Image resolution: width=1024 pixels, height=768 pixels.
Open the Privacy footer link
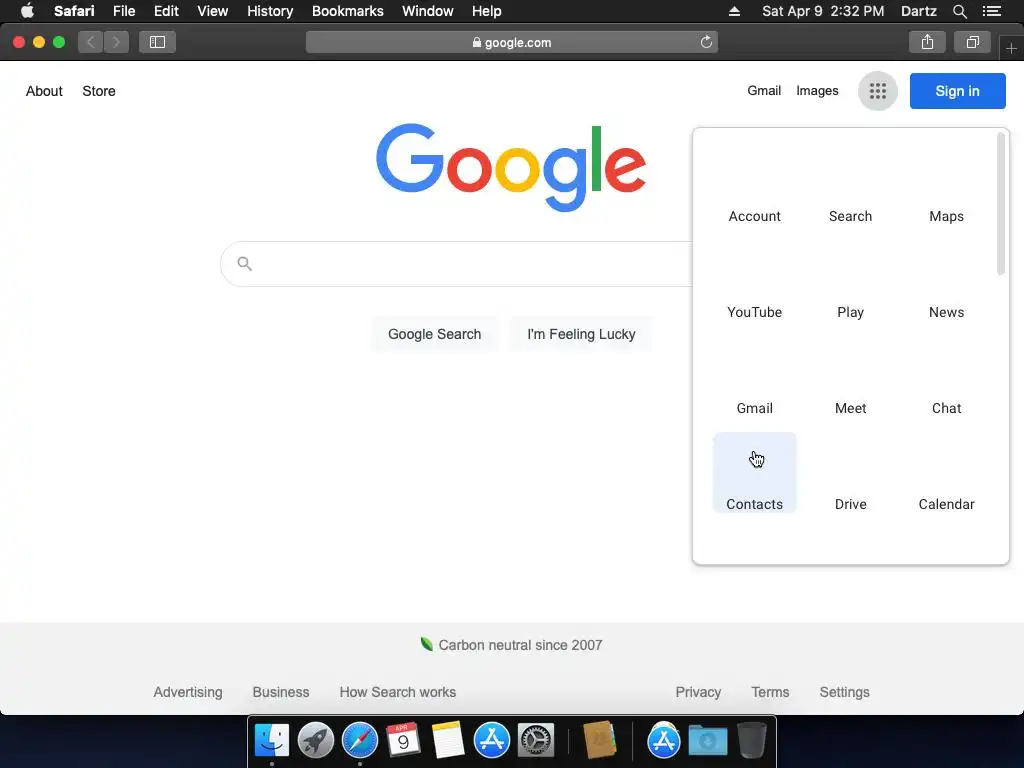point(698,692)
